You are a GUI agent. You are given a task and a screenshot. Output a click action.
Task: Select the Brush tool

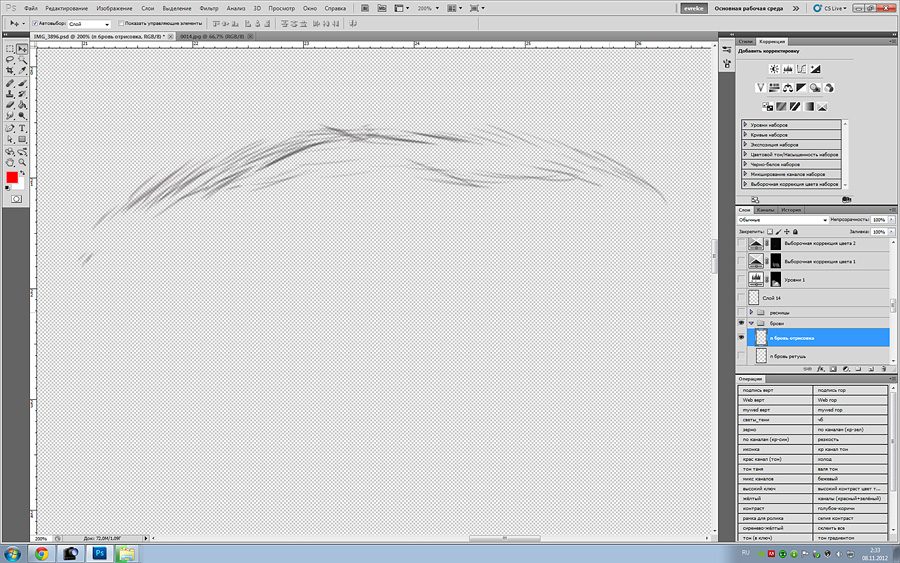coord(22,83)
